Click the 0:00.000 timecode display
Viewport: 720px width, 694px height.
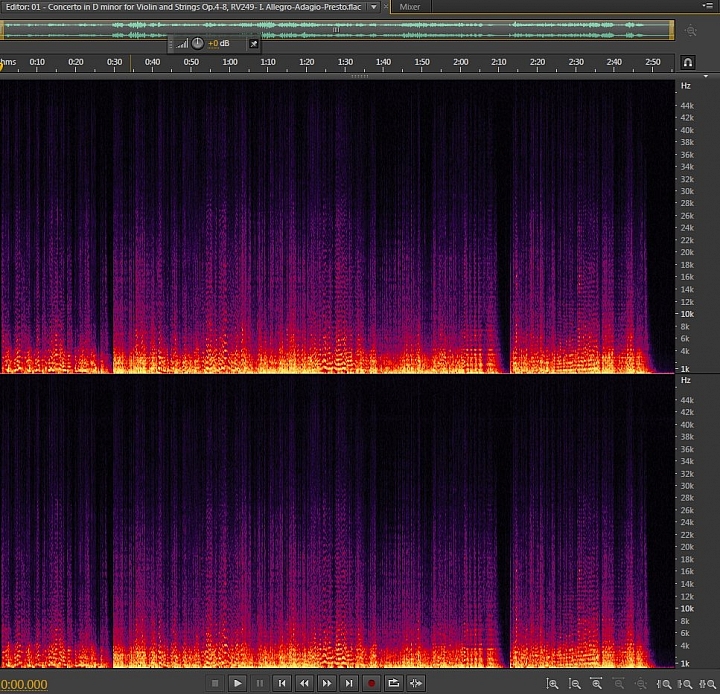(24, 684)
